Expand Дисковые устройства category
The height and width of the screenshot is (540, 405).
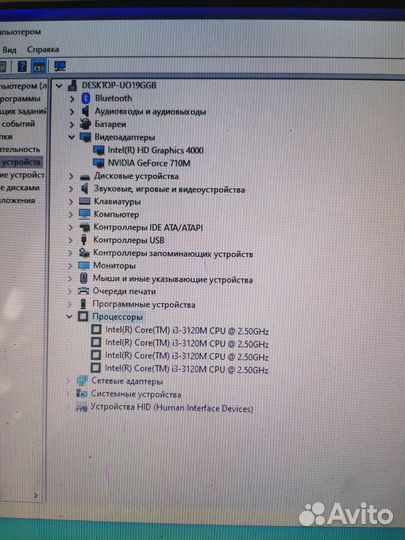[x=71, y=176]
